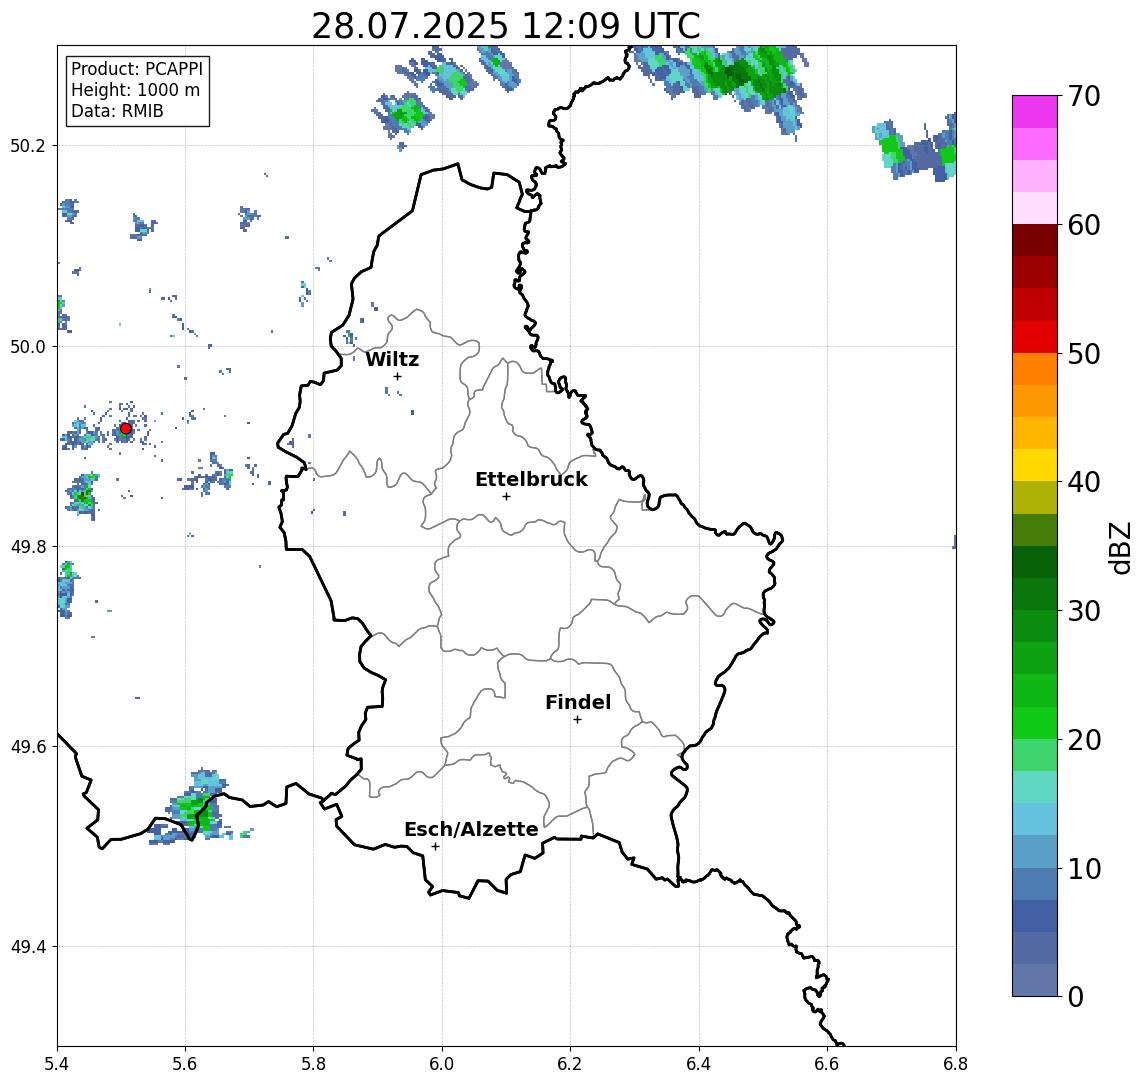1145x1084 pixels.
Task: Click the Ettelbruck station cross marker
Action: [506, 497]
